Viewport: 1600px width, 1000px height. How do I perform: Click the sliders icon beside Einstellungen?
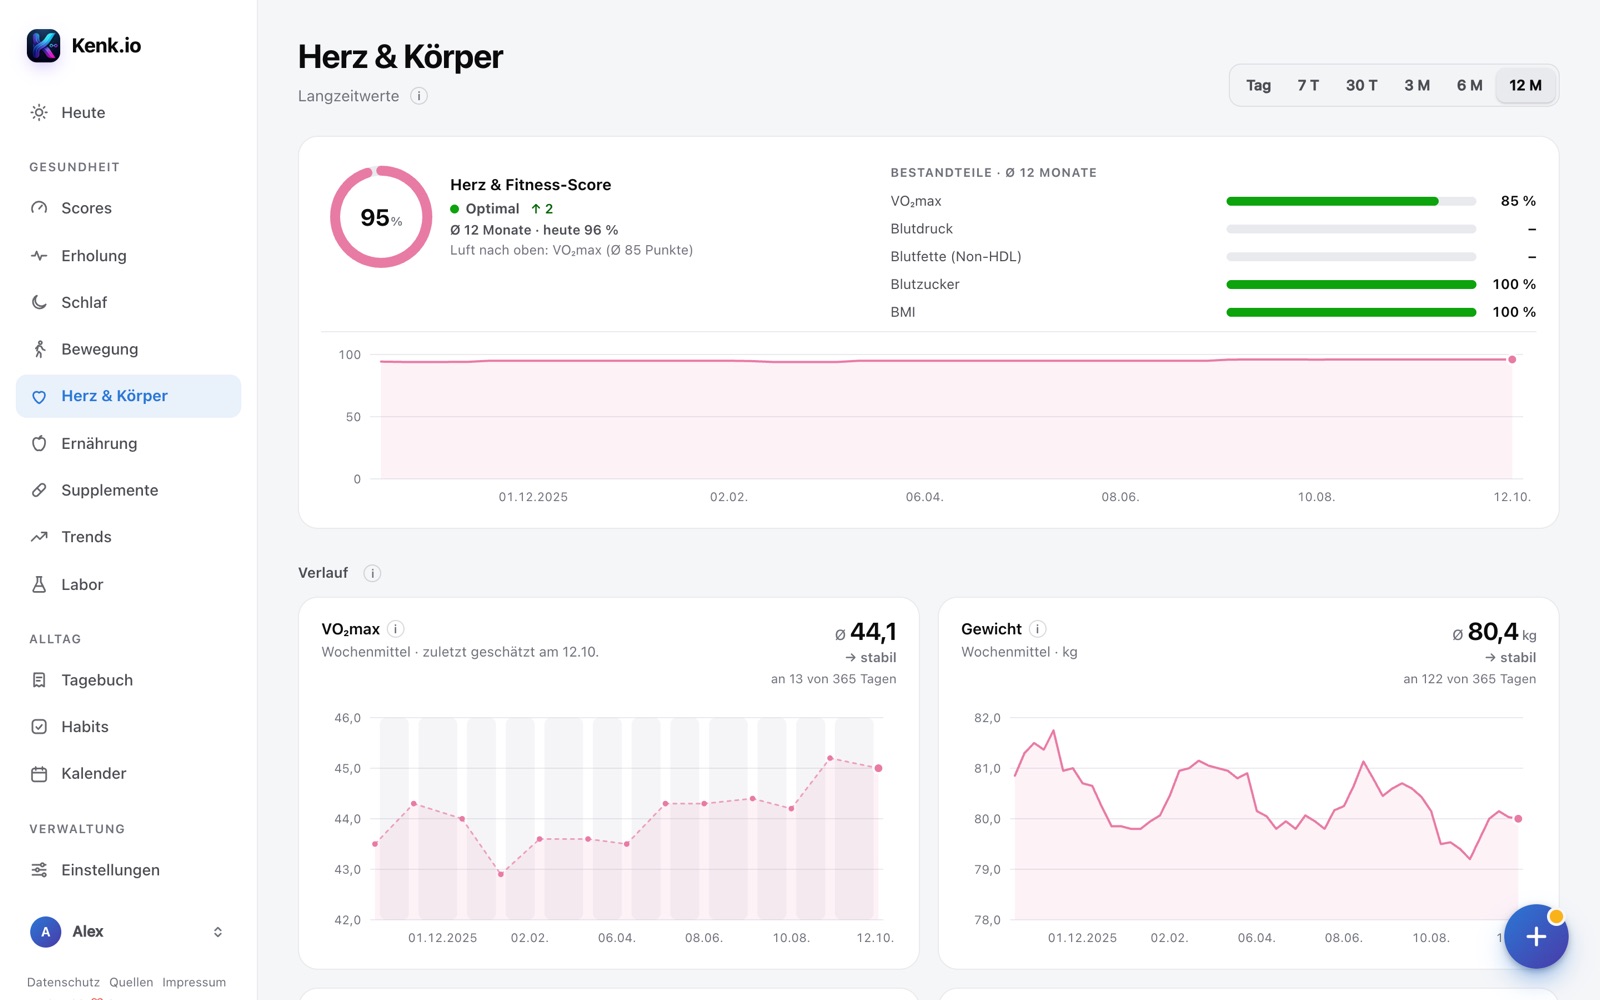pos(39,870)
